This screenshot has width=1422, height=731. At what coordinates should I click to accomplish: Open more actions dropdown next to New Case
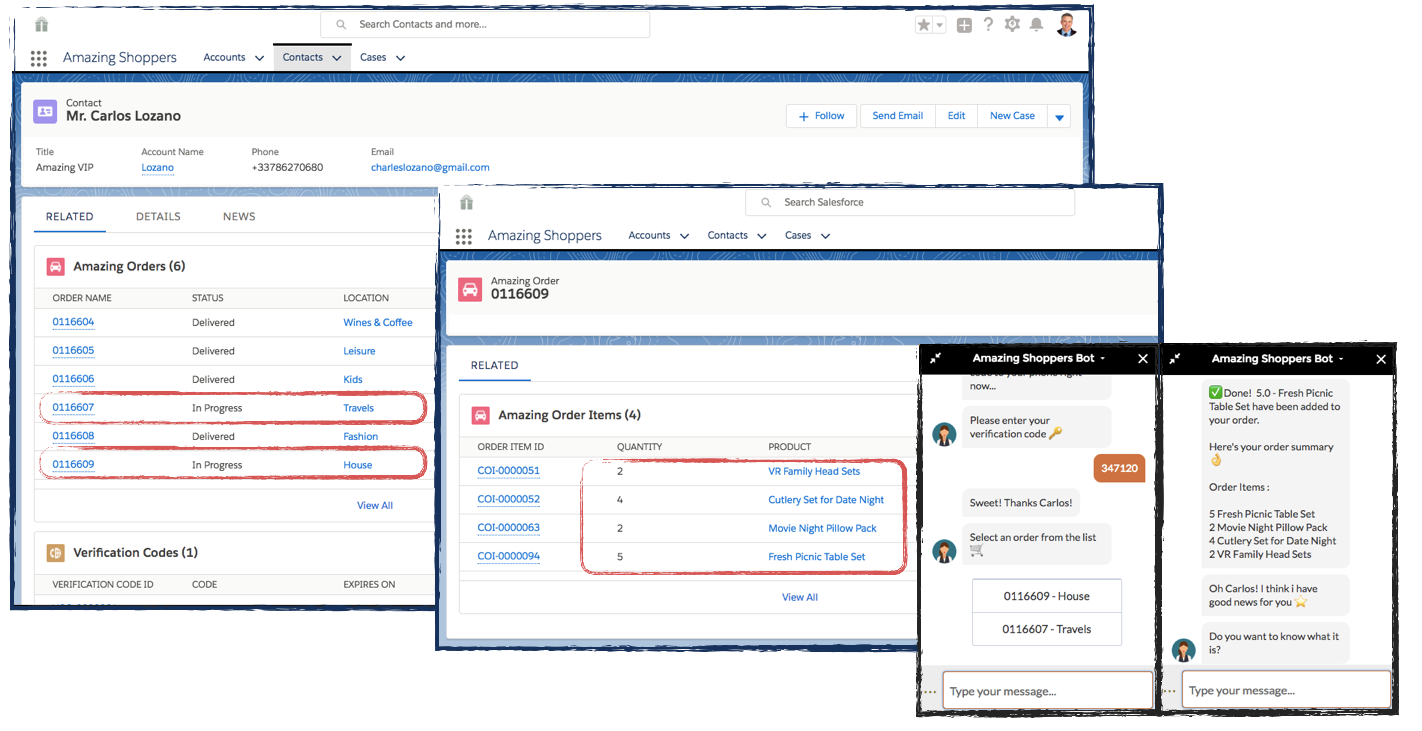click(1059, 117)
